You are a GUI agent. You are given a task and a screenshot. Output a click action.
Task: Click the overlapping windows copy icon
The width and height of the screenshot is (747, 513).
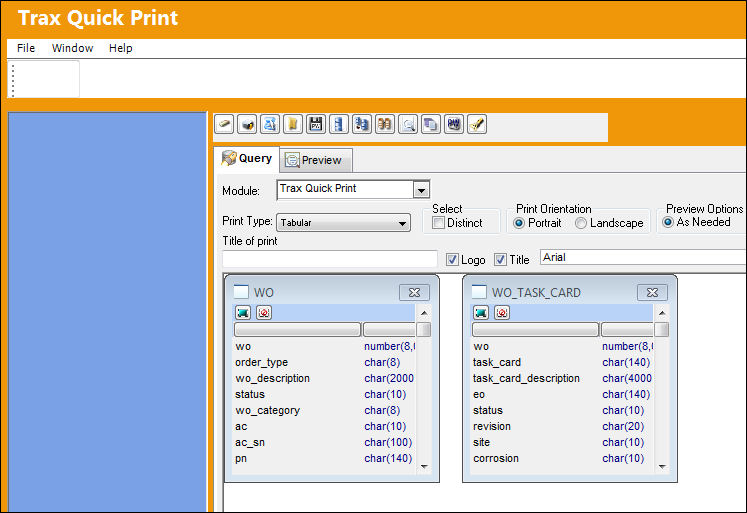tap(431, 124)
